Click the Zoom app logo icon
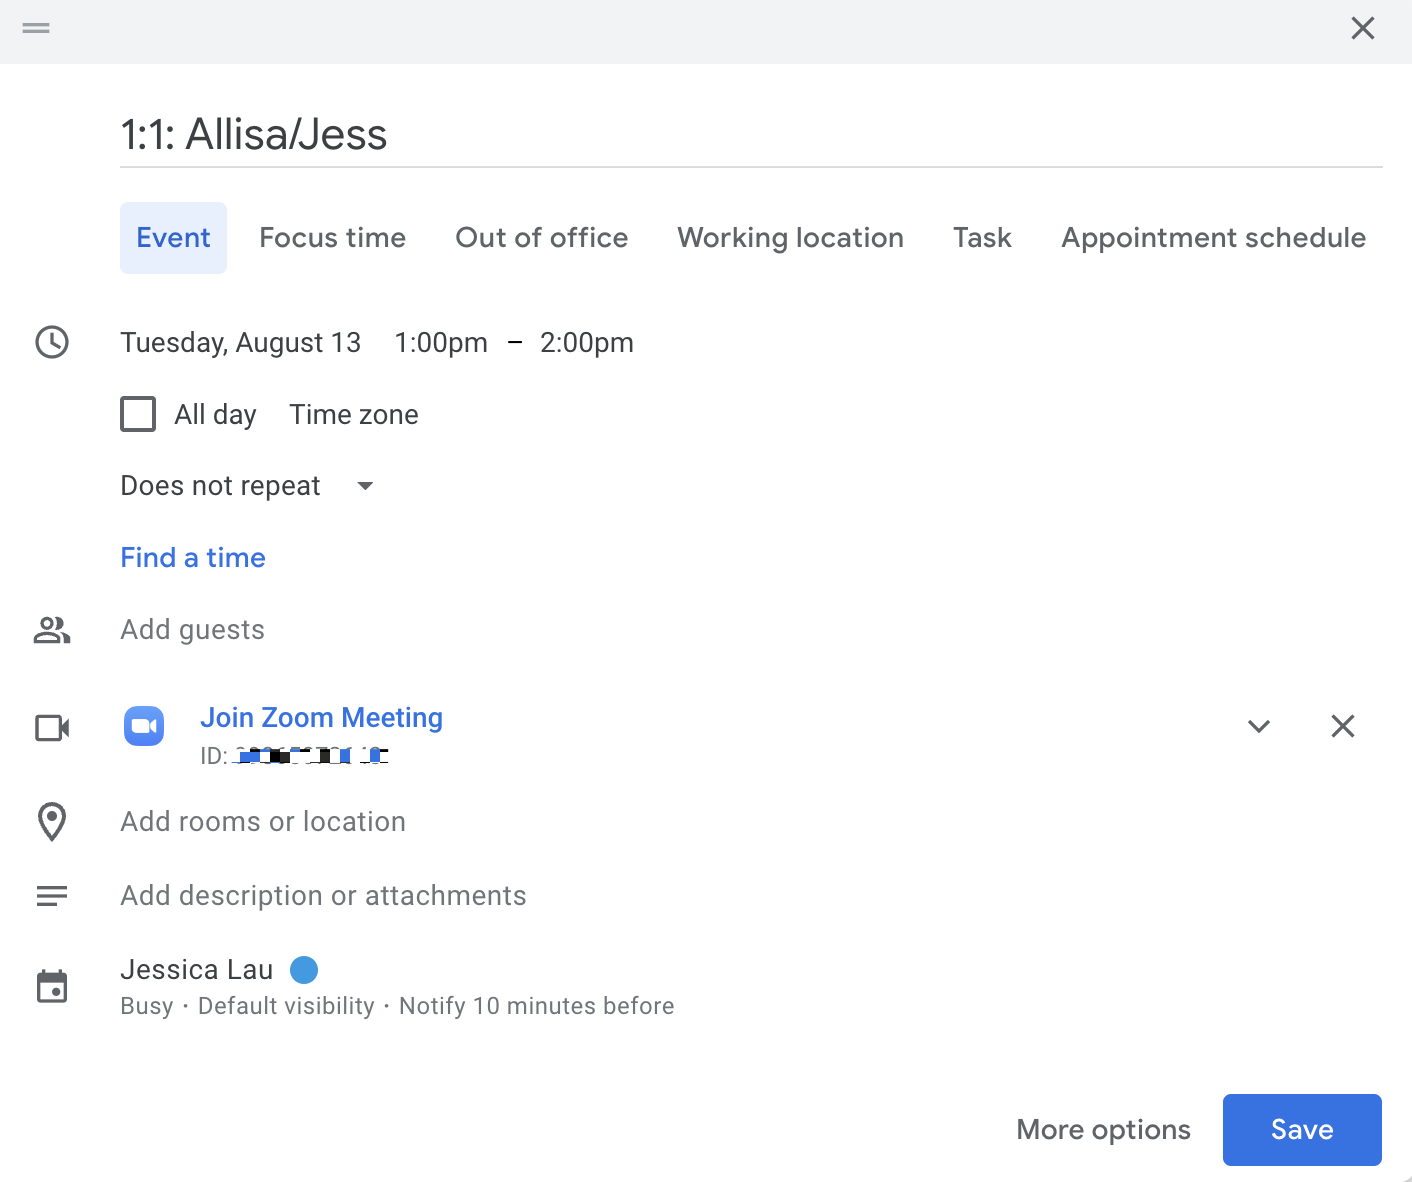 (144, 726)
